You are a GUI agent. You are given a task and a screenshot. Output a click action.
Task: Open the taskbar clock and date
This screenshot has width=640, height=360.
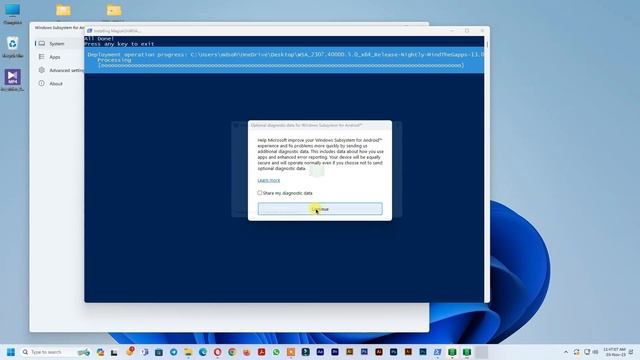[x=614, y=352]
